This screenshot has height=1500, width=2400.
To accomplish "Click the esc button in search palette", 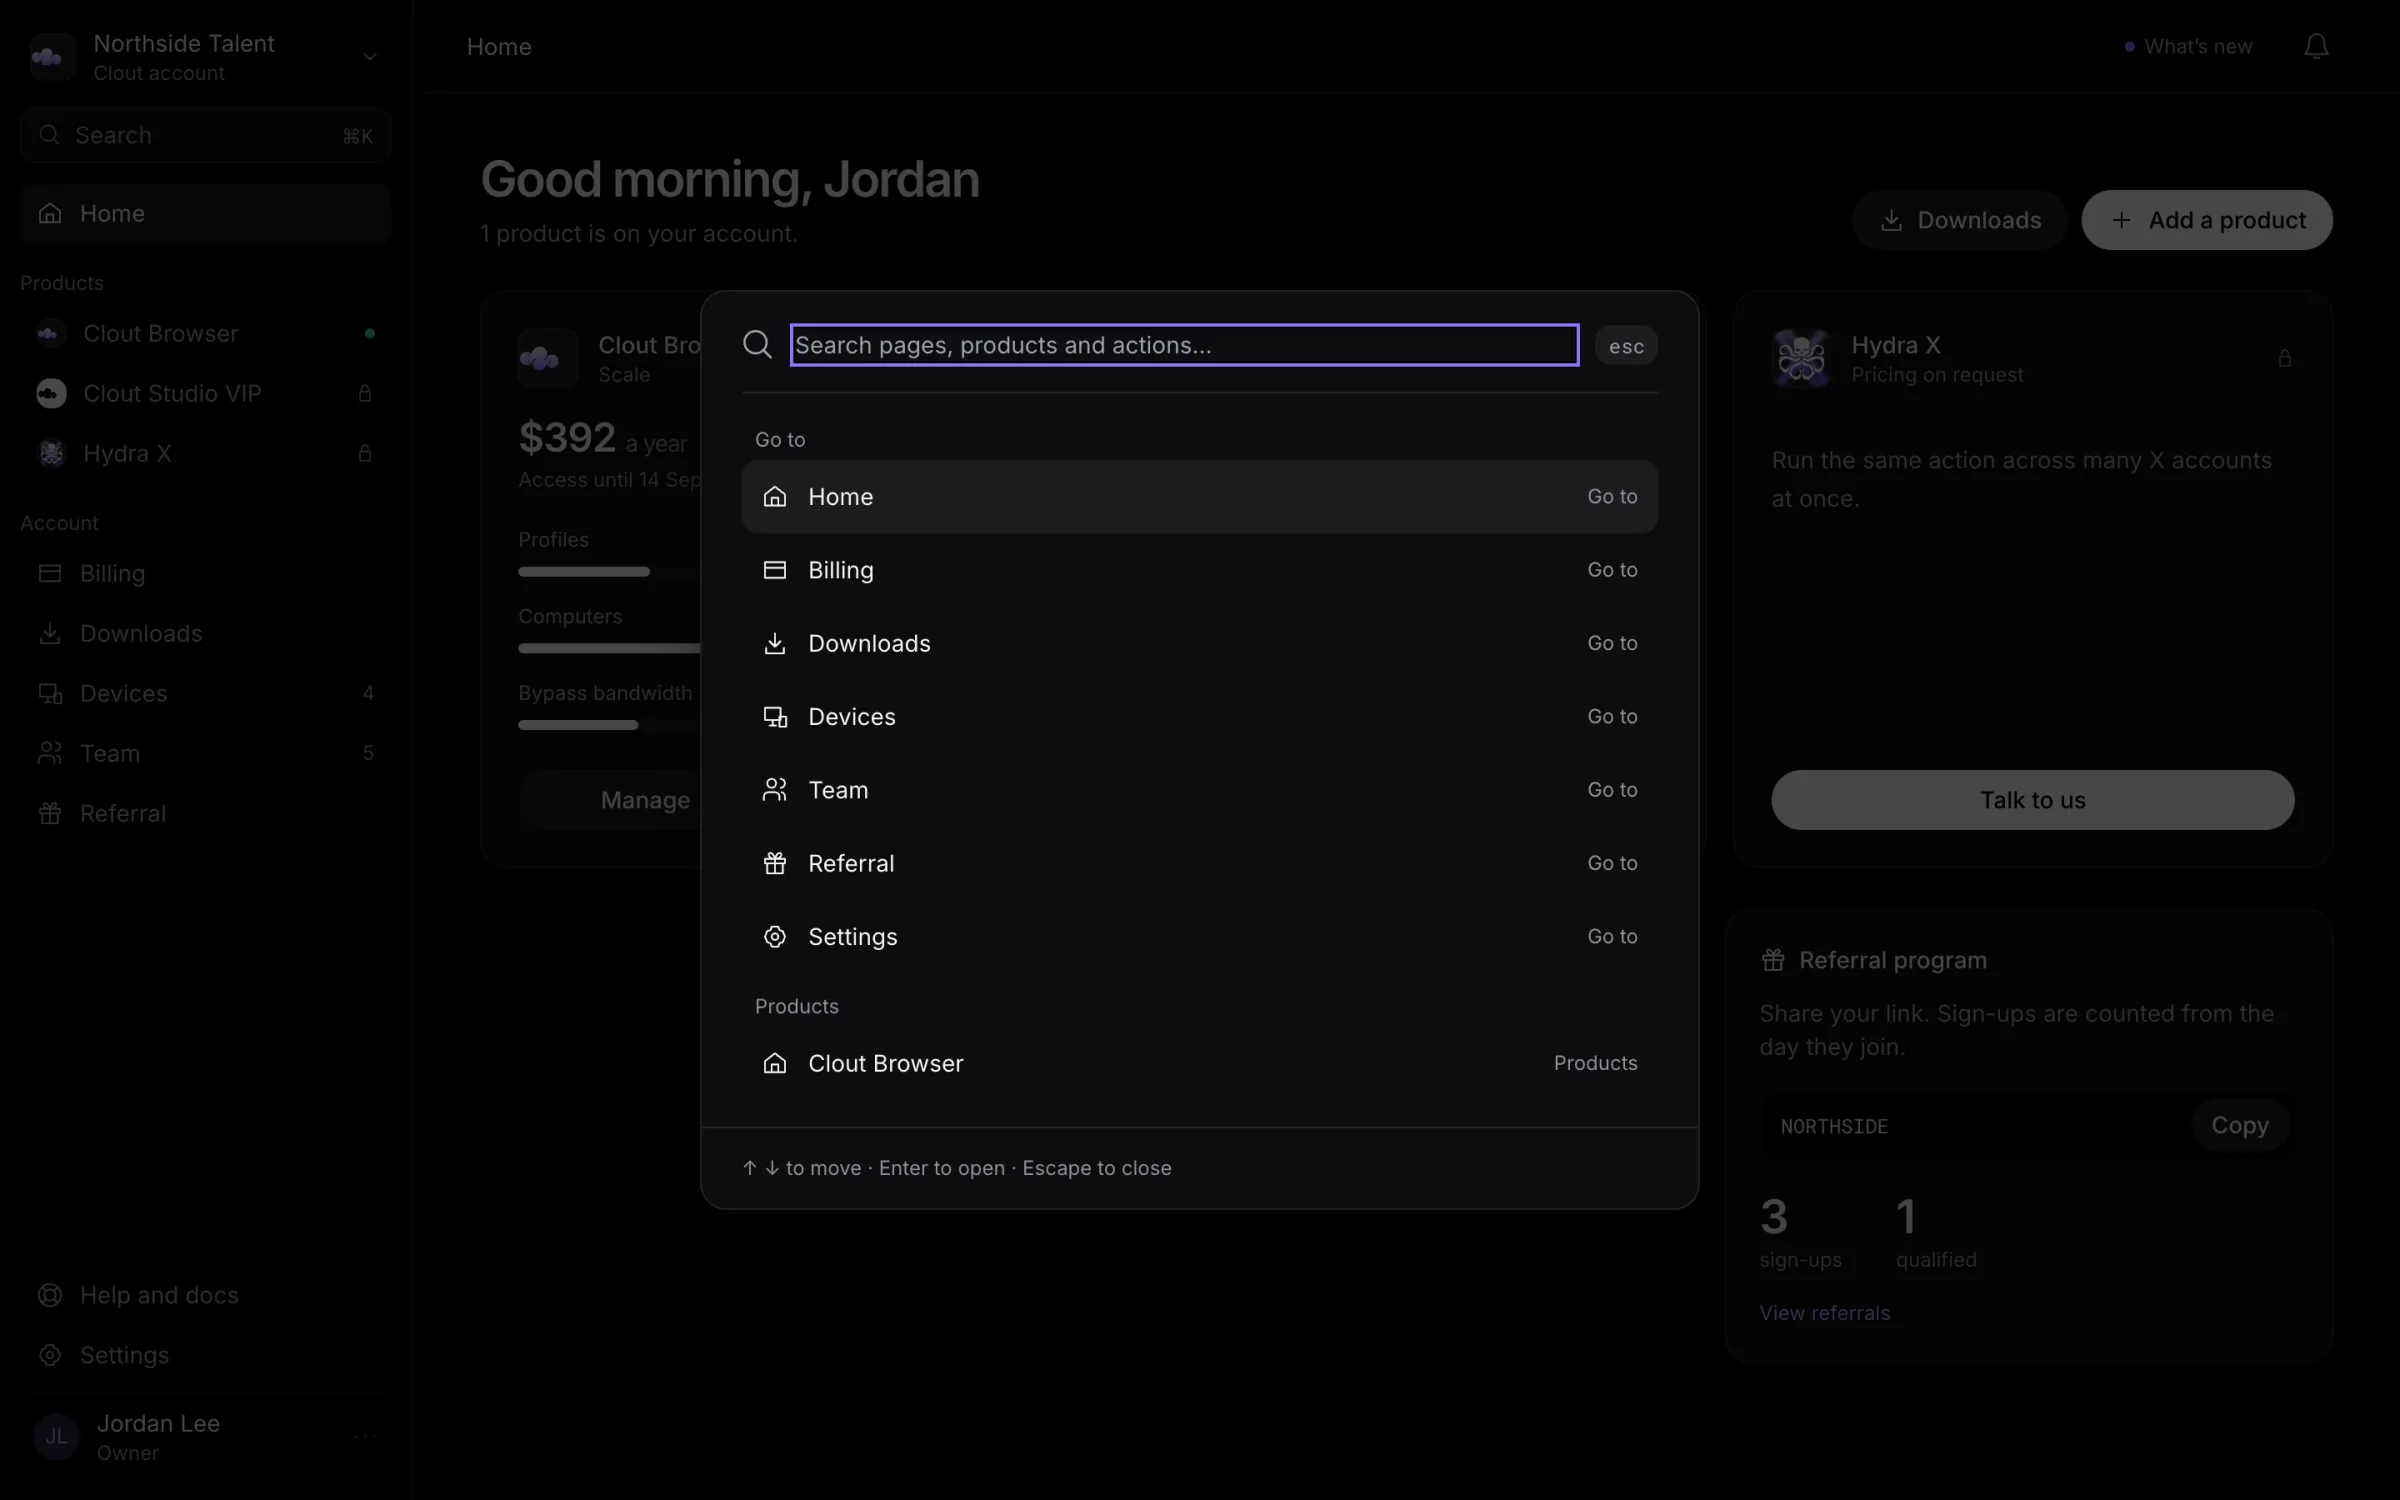I will click(1626, 346).
